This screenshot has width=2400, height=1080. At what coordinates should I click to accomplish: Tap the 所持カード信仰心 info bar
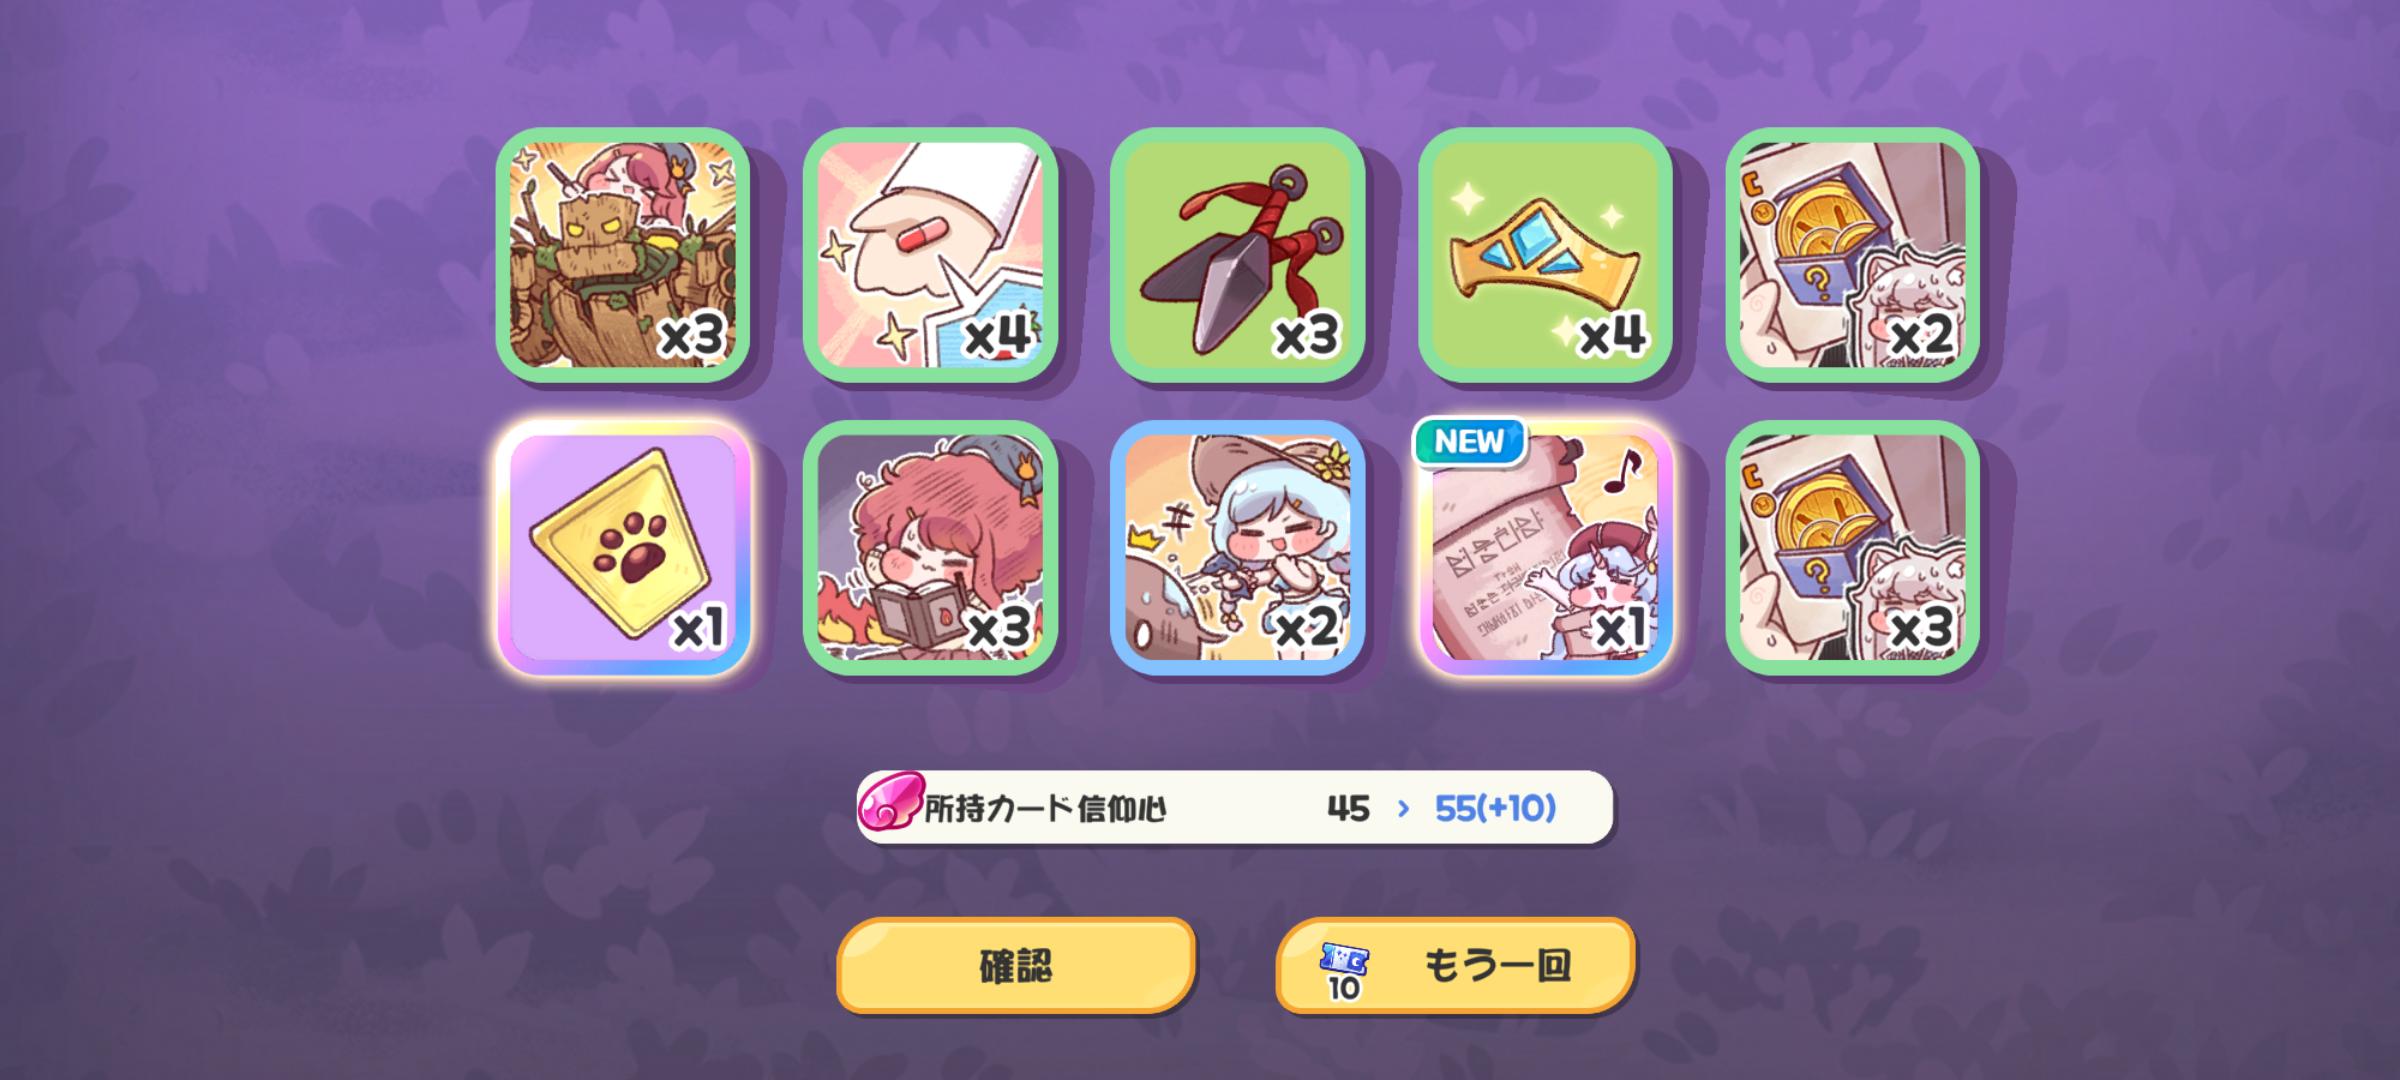(x=1235, y=807)
